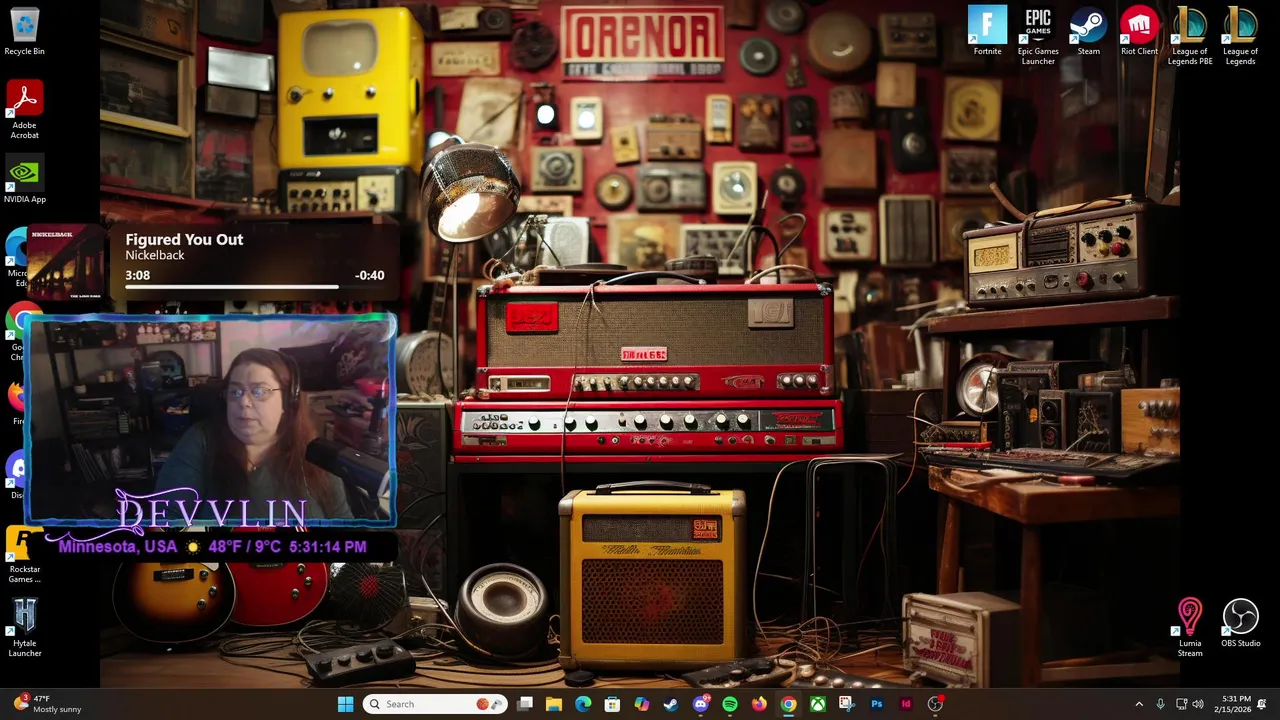Open the NVIDIA App desktop shortcut

click(x=24, y=180)
